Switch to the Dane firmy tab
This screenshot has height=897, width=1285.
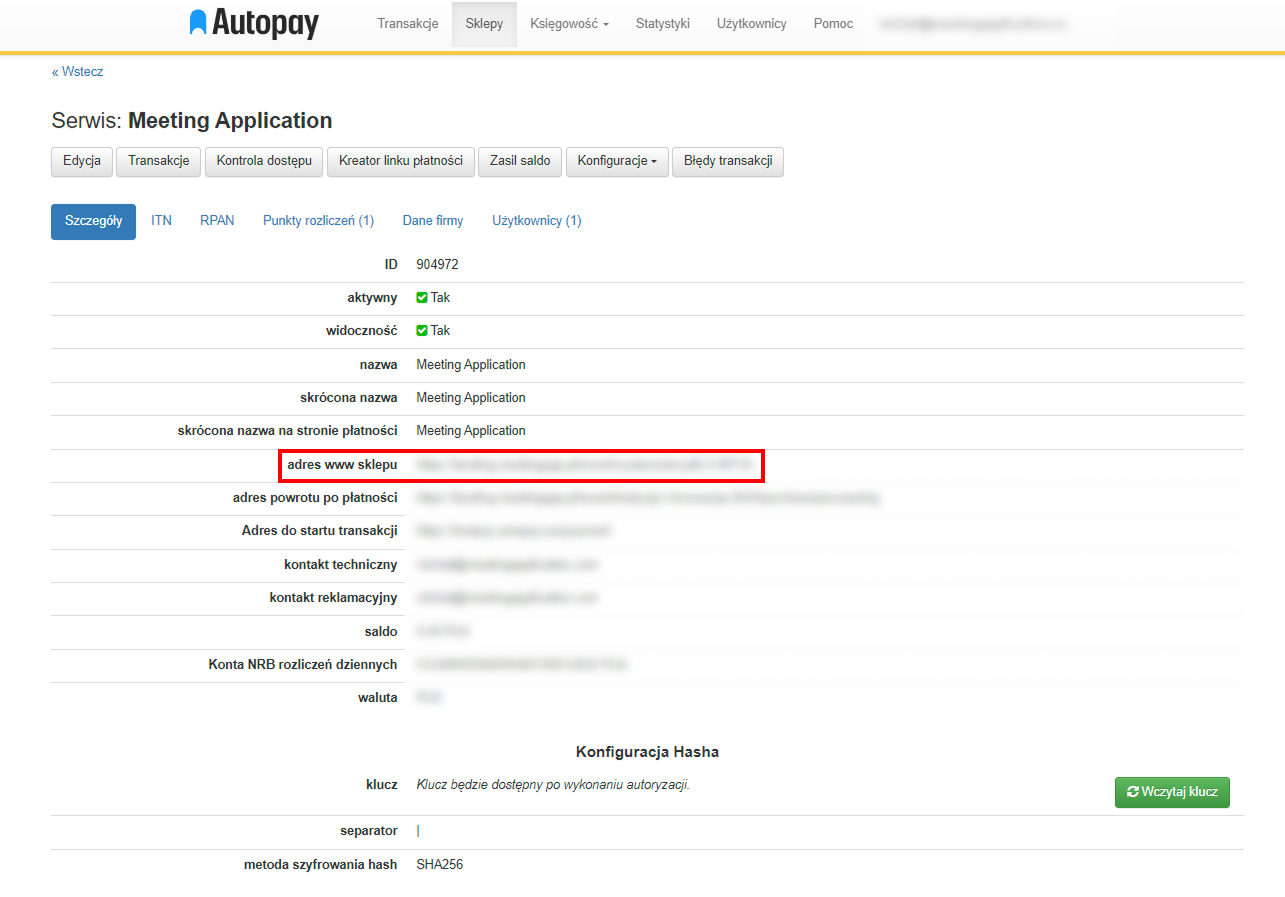click(433, 221)
